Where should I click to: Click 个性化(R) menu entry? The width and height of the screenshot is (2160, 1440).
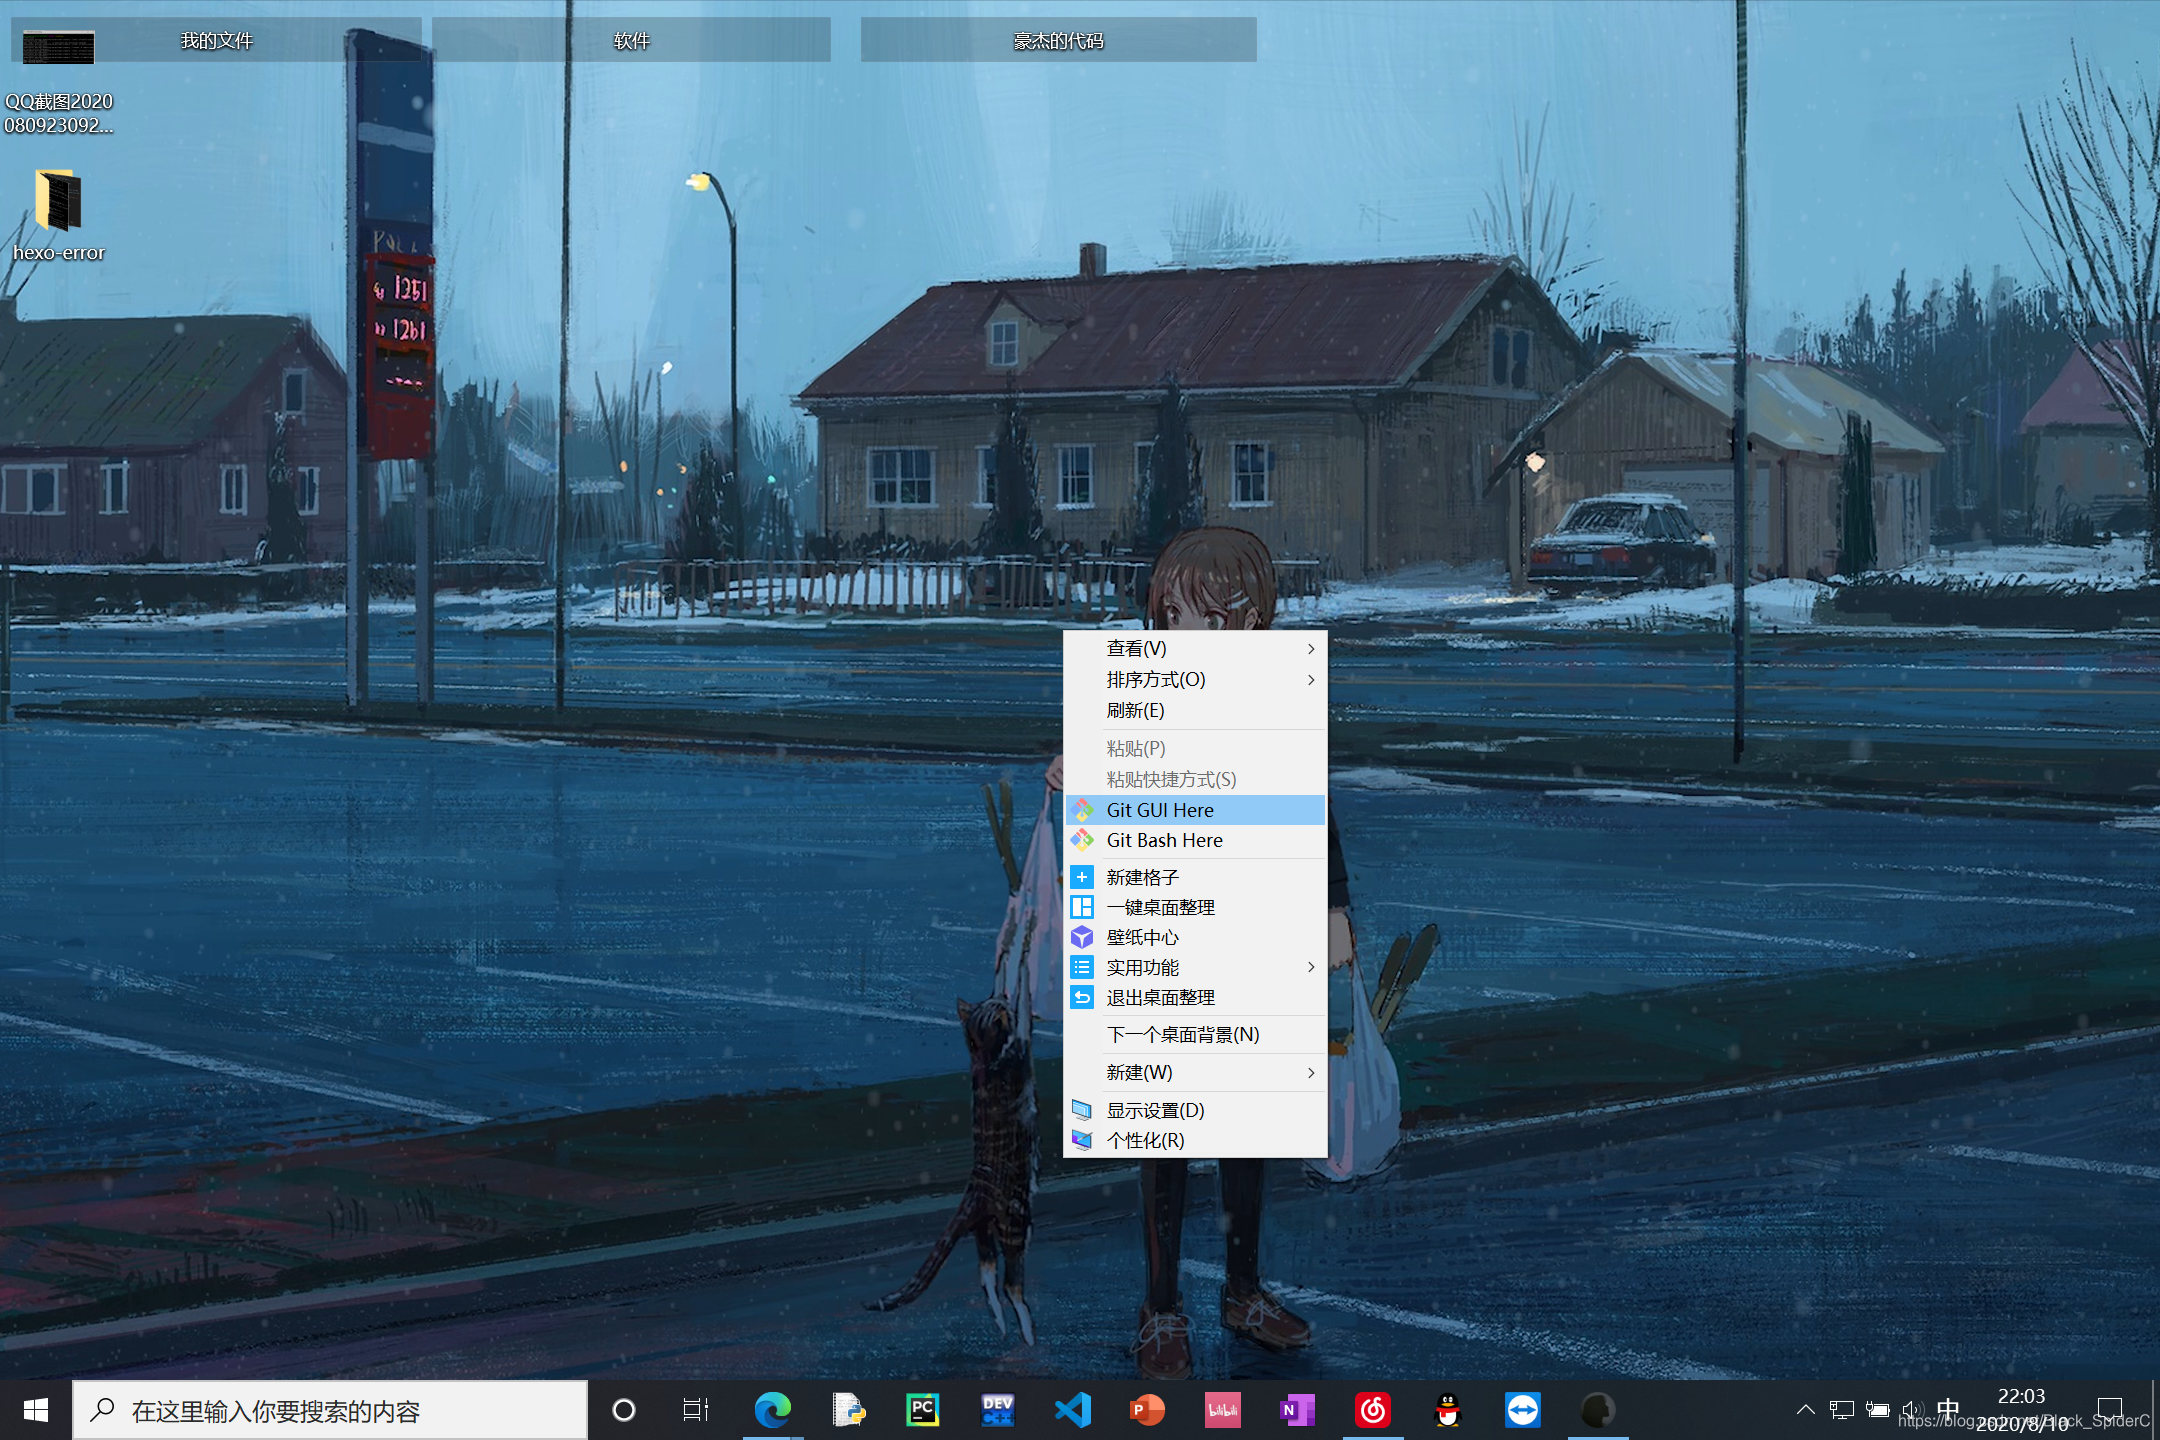click(1146, 1141)
